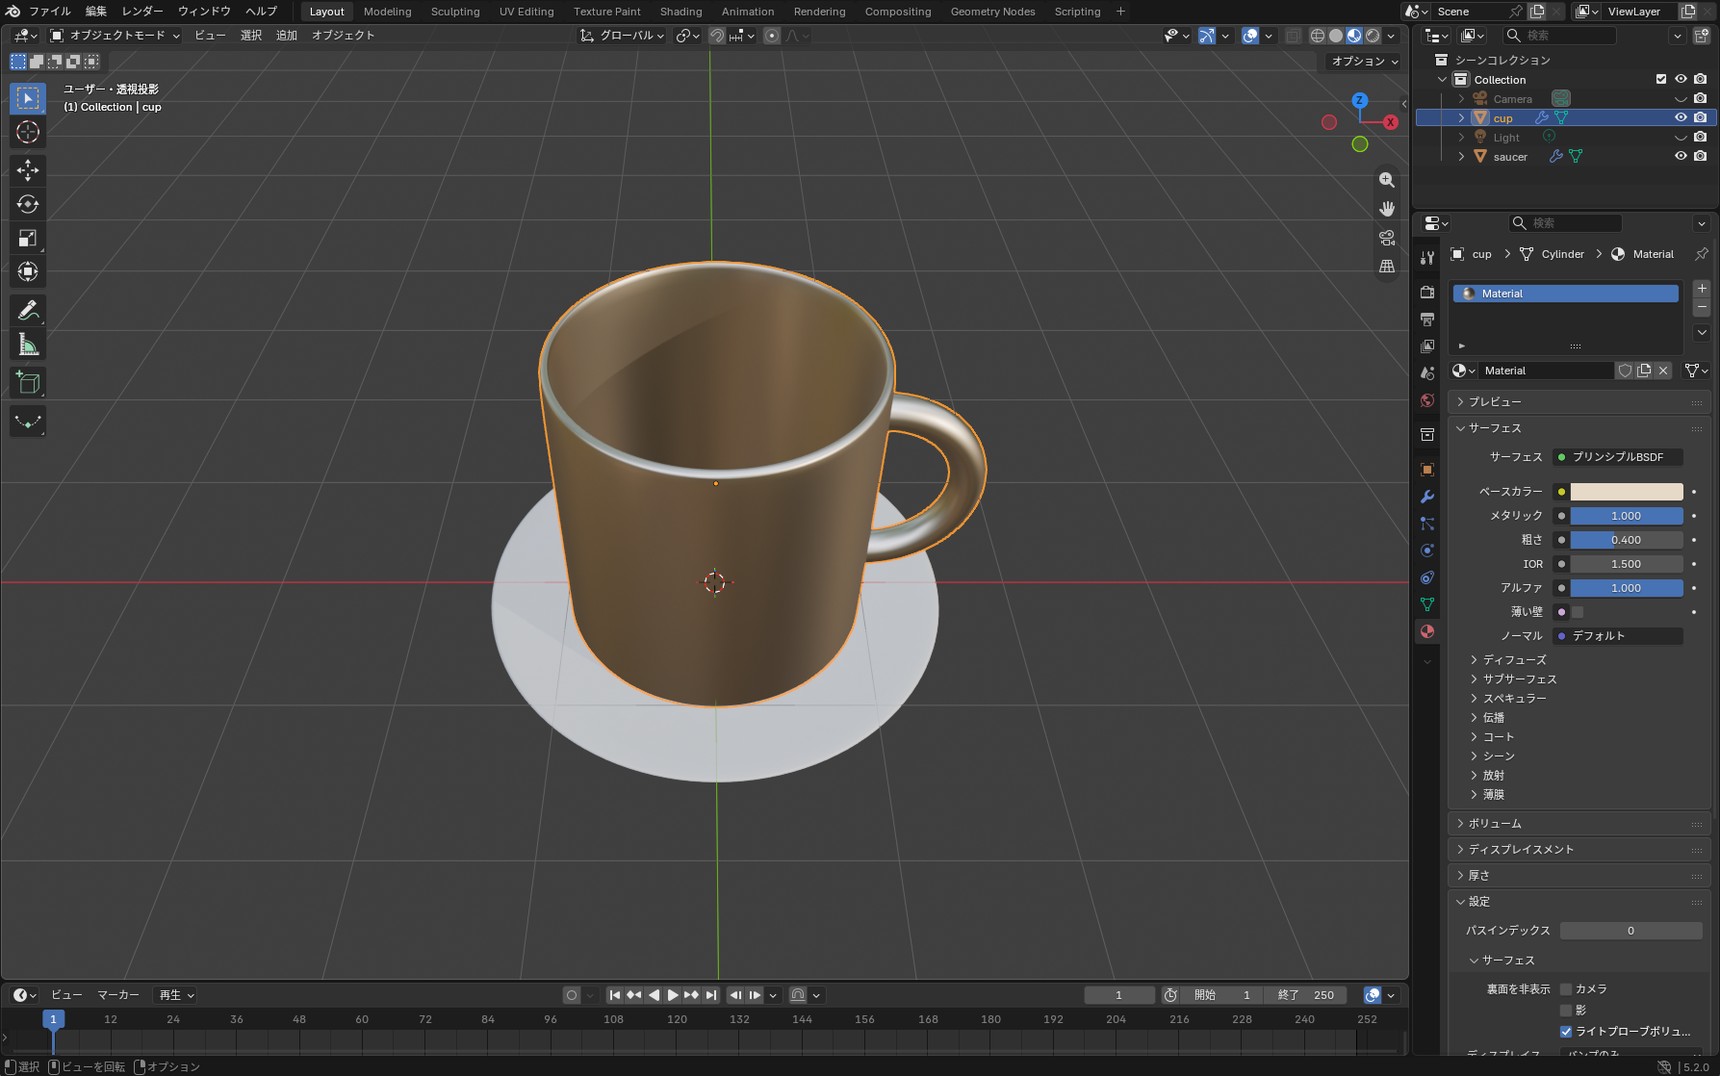This screenshot has height=1076, width=1720.
Task: Switch to wireframe viewport shading
Action: tap(1318, 36)
